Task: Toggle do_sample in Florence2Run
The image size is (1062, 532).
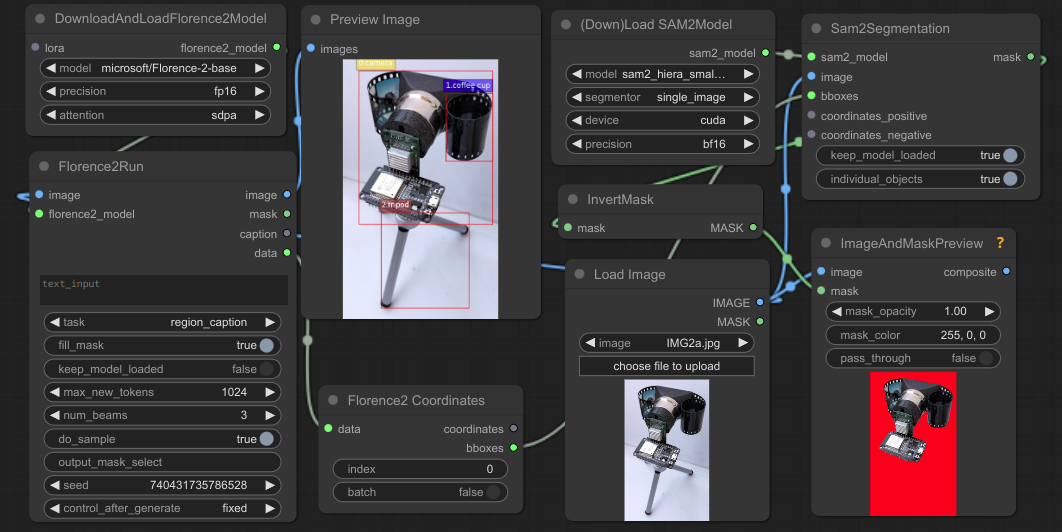Action: click(x=266, y=439)
